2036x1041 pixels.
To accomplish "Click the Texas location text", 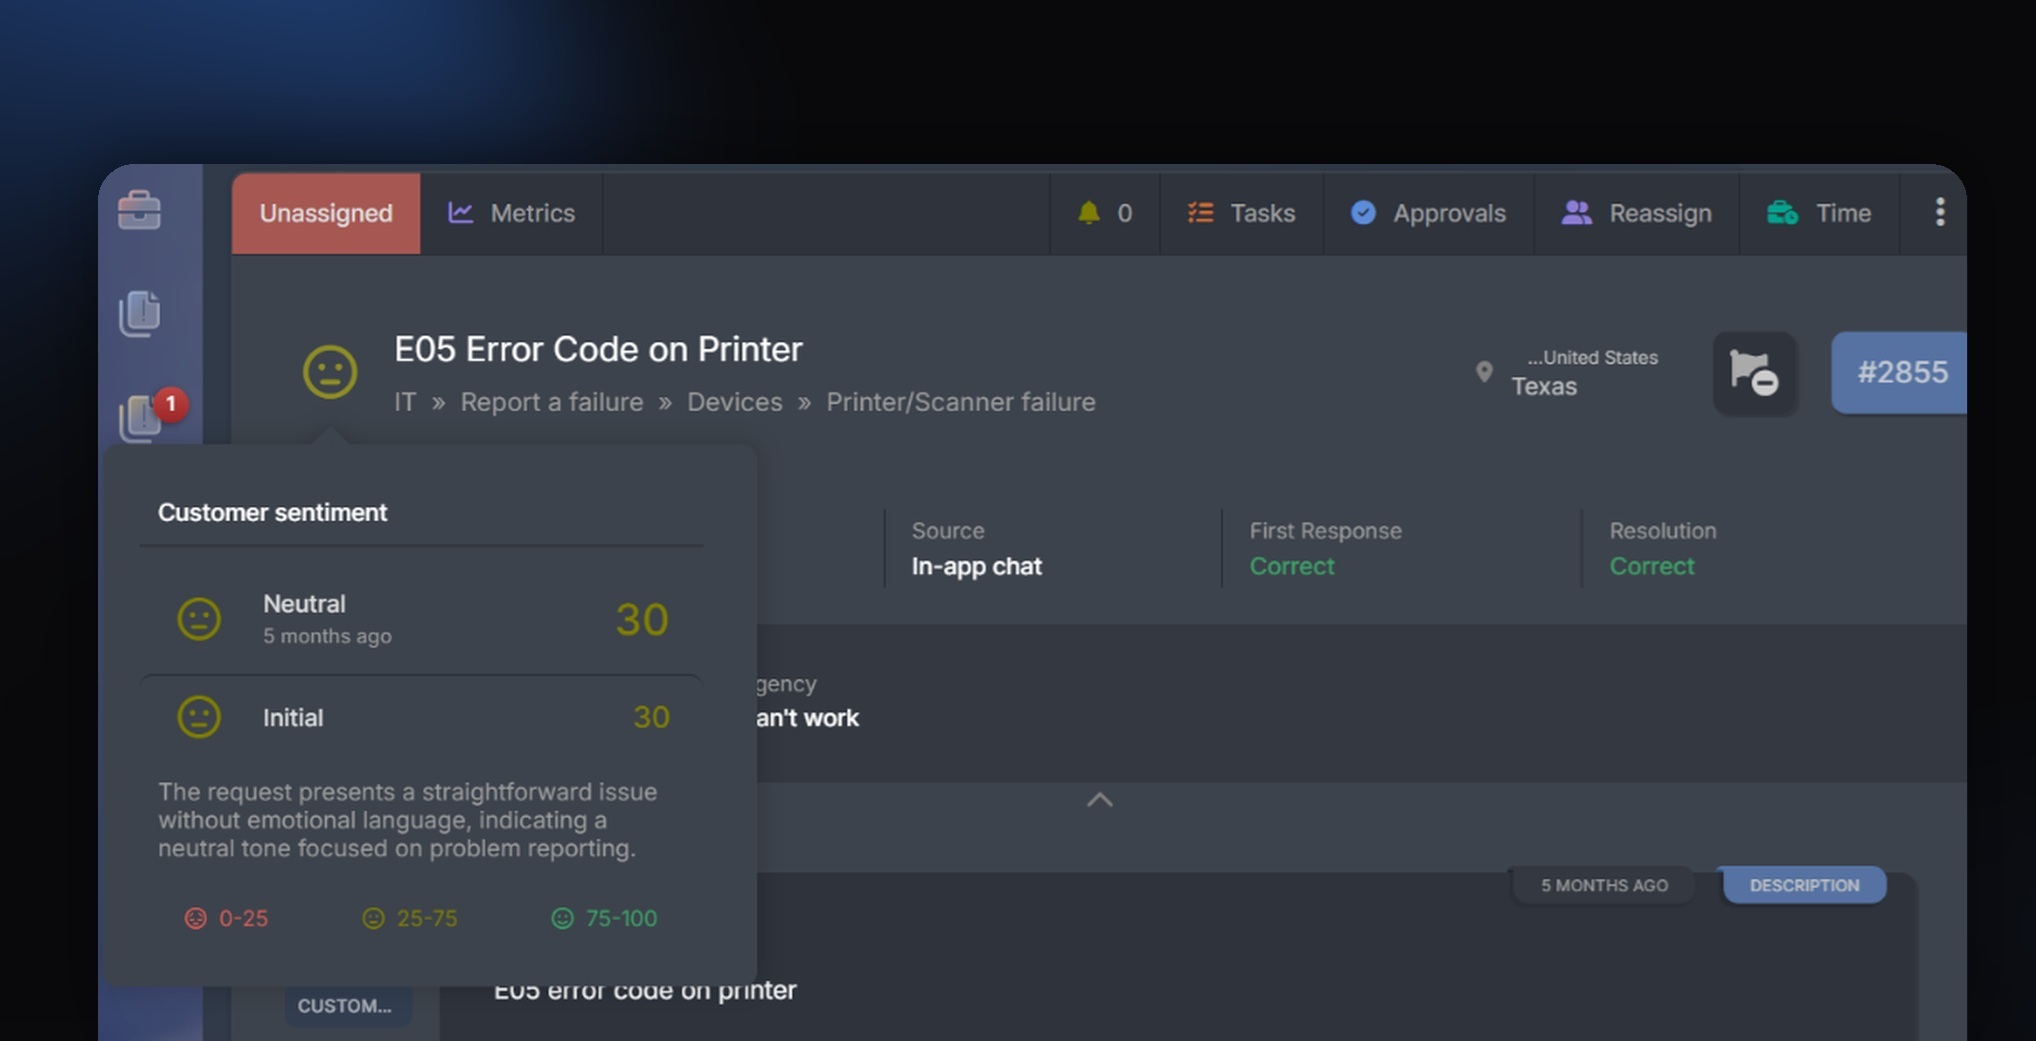I will pyautogui.click(x=1544, y=386).
